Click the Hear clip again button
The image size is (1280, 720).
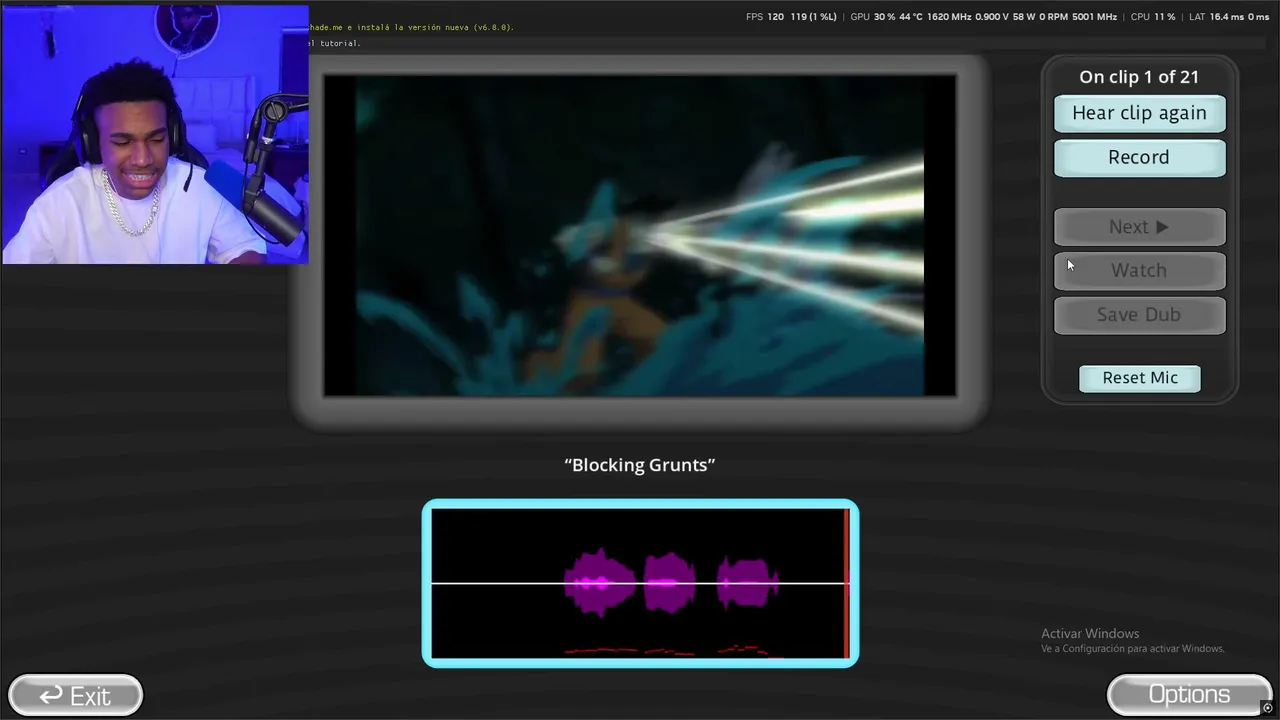coord(1139,113)
